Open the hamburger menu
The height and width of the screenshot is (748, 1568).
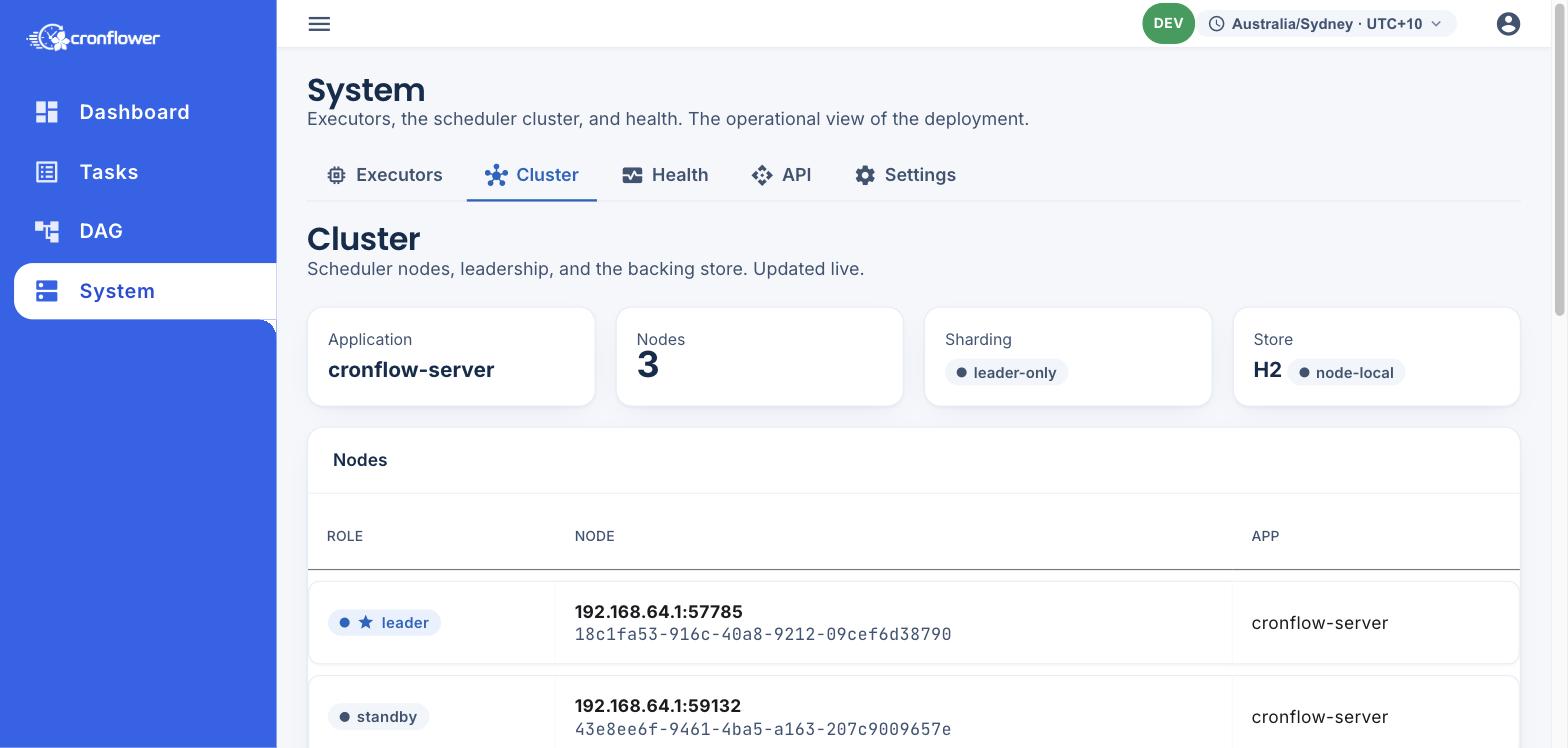point(319,24)
